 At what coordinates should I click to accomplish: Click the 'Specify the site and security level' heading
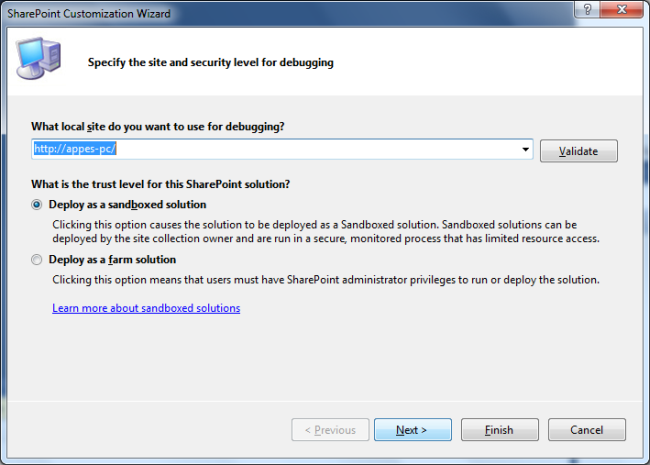click(x=210, y=62)
